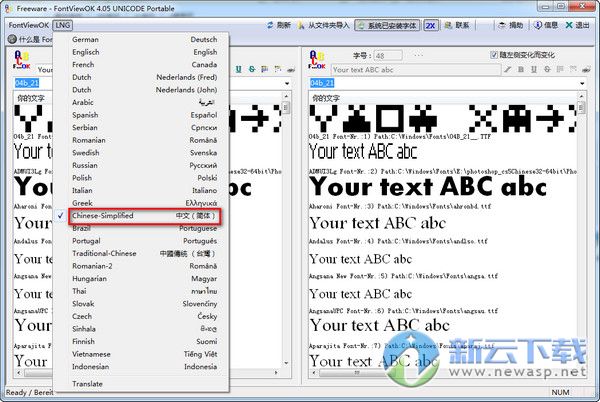Screen dimensions: 600x402
Task: Select German Deutsch language
Action: click(141, 39)
